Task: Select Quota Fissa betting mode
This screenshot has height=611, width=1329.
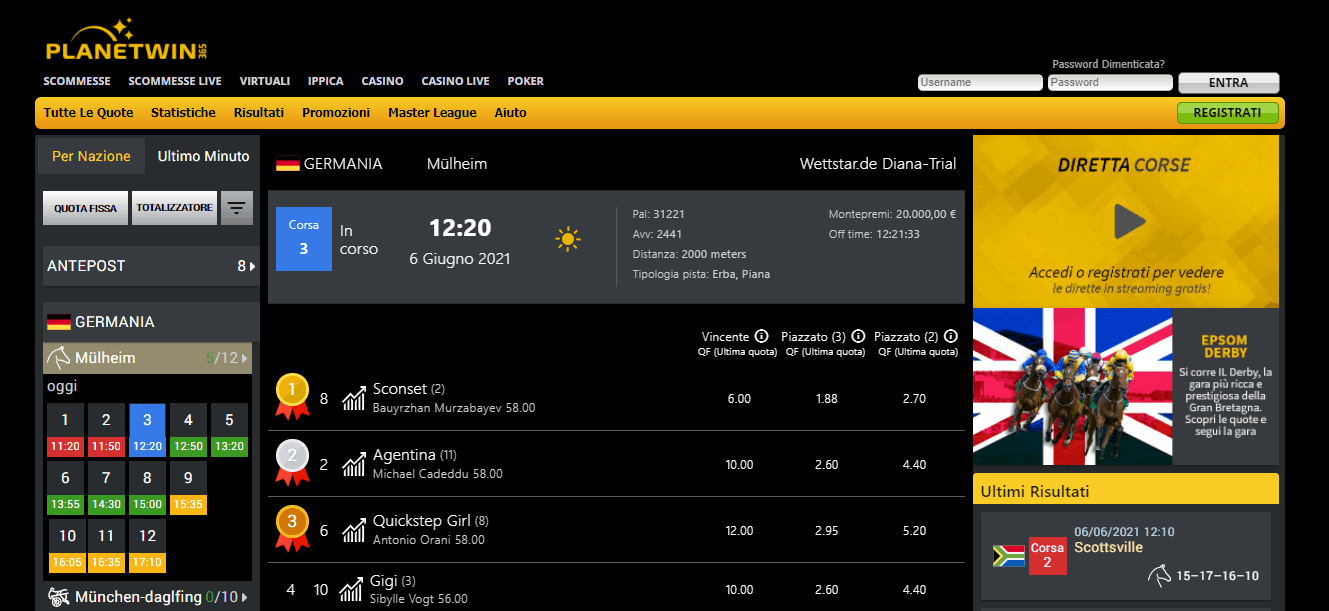Action: pyautogui.click(x=85, y=208)
